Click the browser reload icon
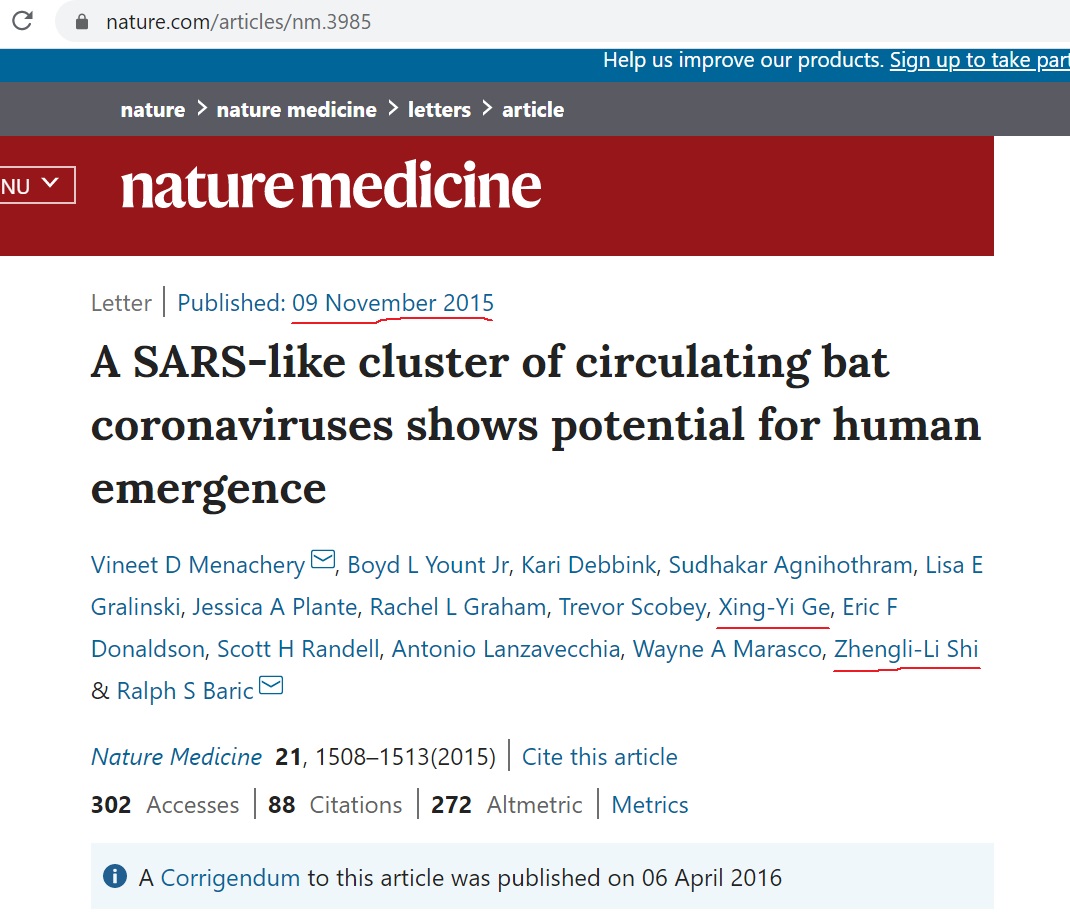Screen dimensions: 1070x913 (x=22, y=21)
